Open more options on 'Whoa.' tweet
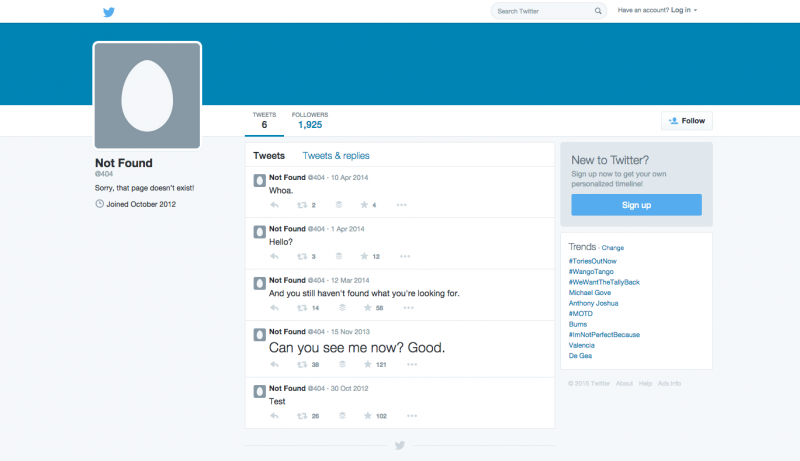 [402, 205]
